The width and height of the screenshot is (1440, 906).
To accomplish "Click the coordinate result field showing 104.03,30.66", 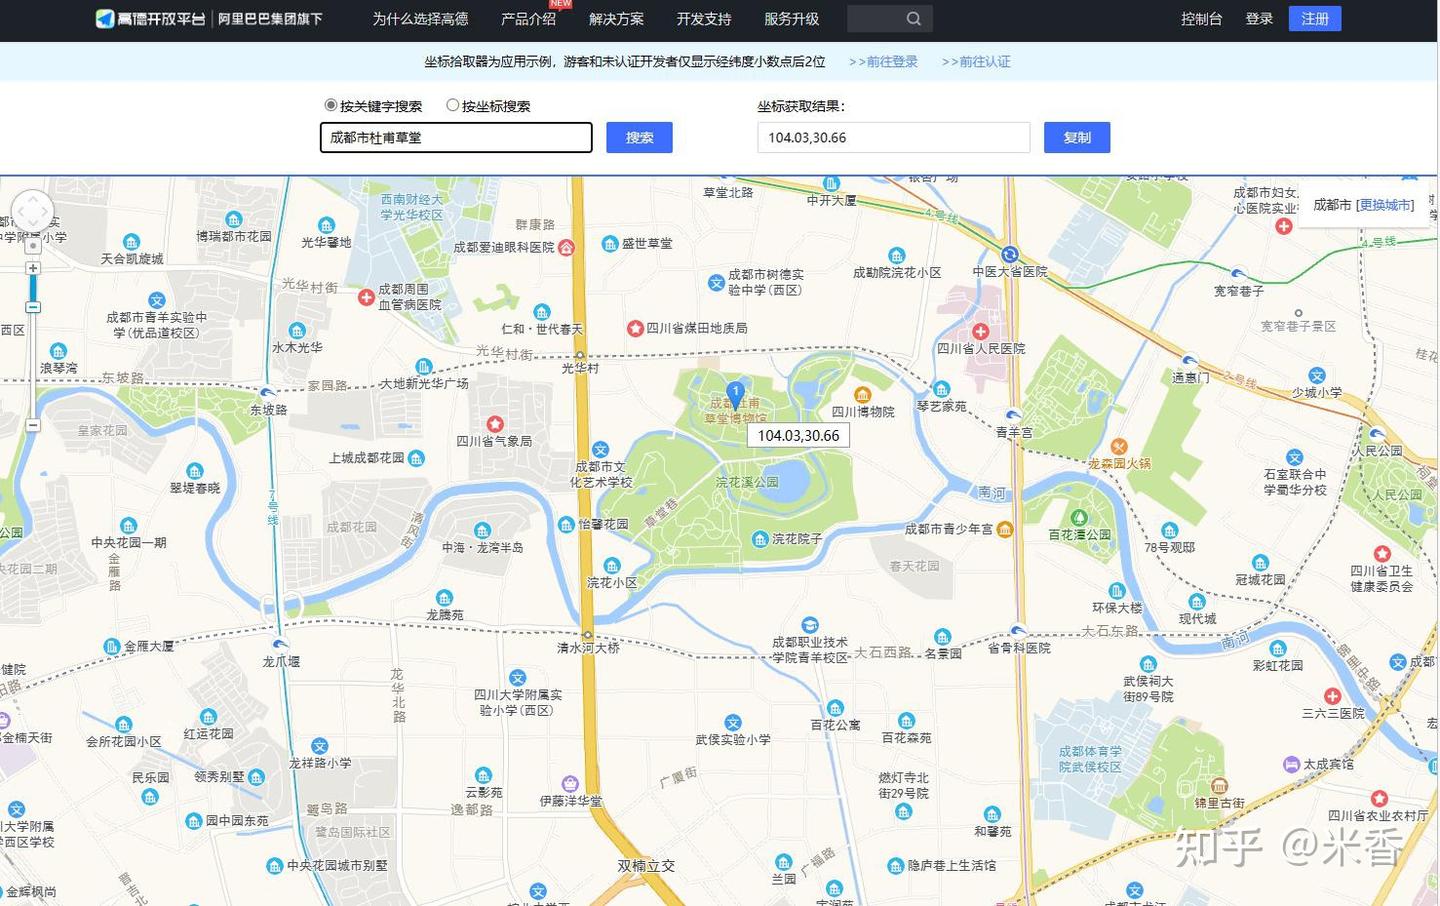I will 893,137.
